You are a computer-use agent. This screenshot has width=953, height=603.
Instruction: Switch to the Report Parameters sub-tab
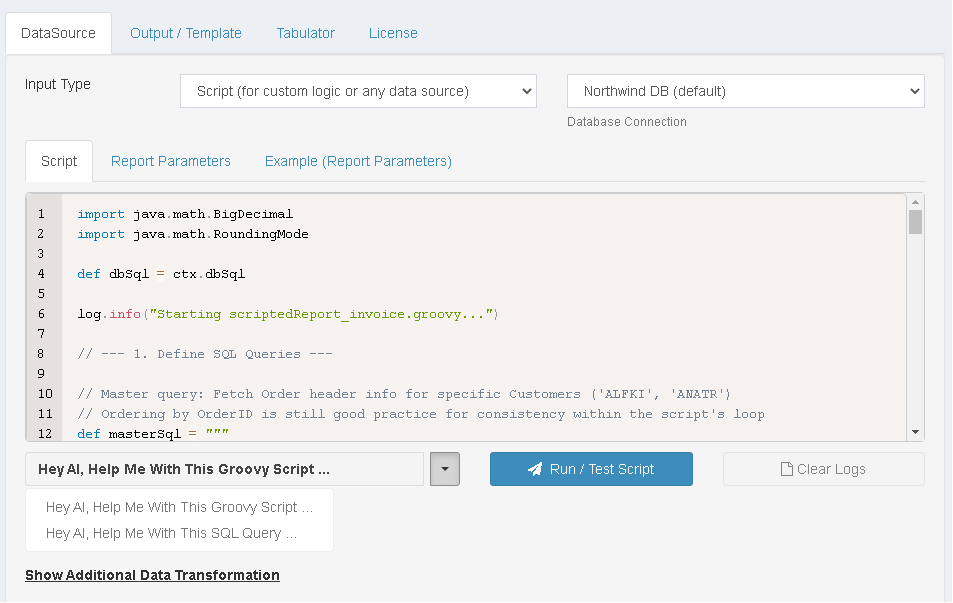(x=171, y=161)
